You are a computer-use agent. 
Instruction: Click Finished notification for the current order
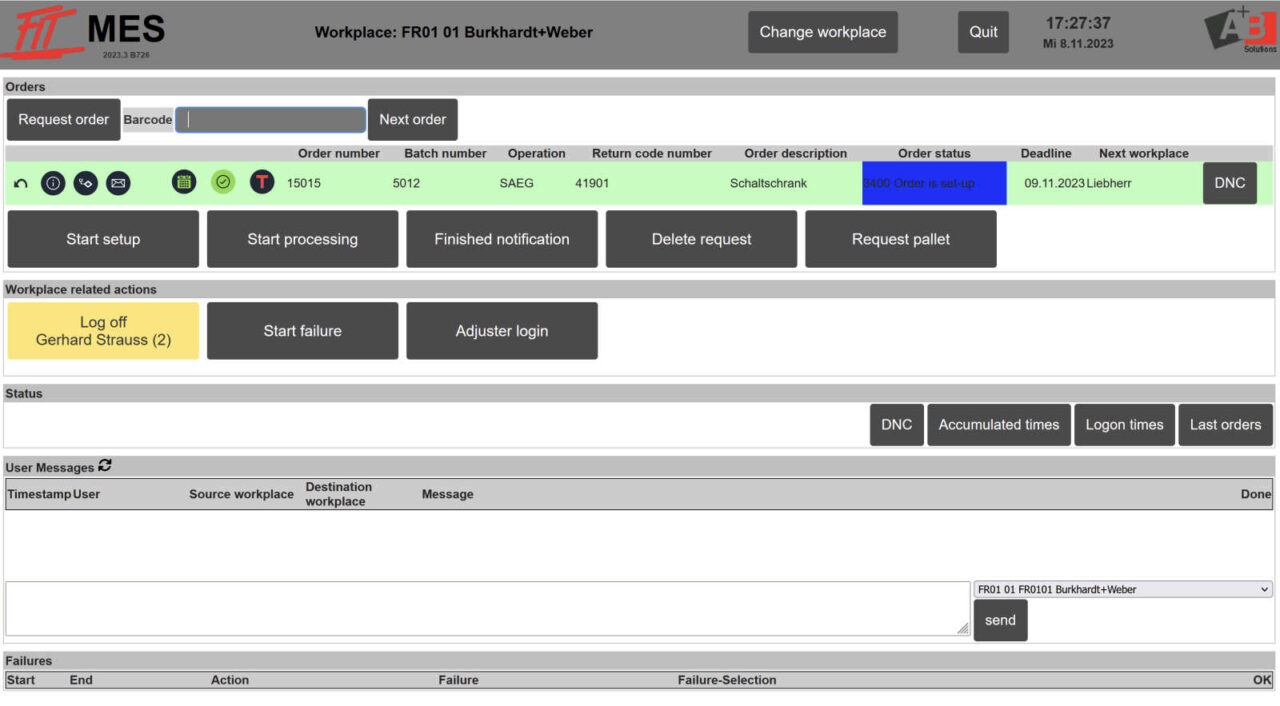(501, 239)
